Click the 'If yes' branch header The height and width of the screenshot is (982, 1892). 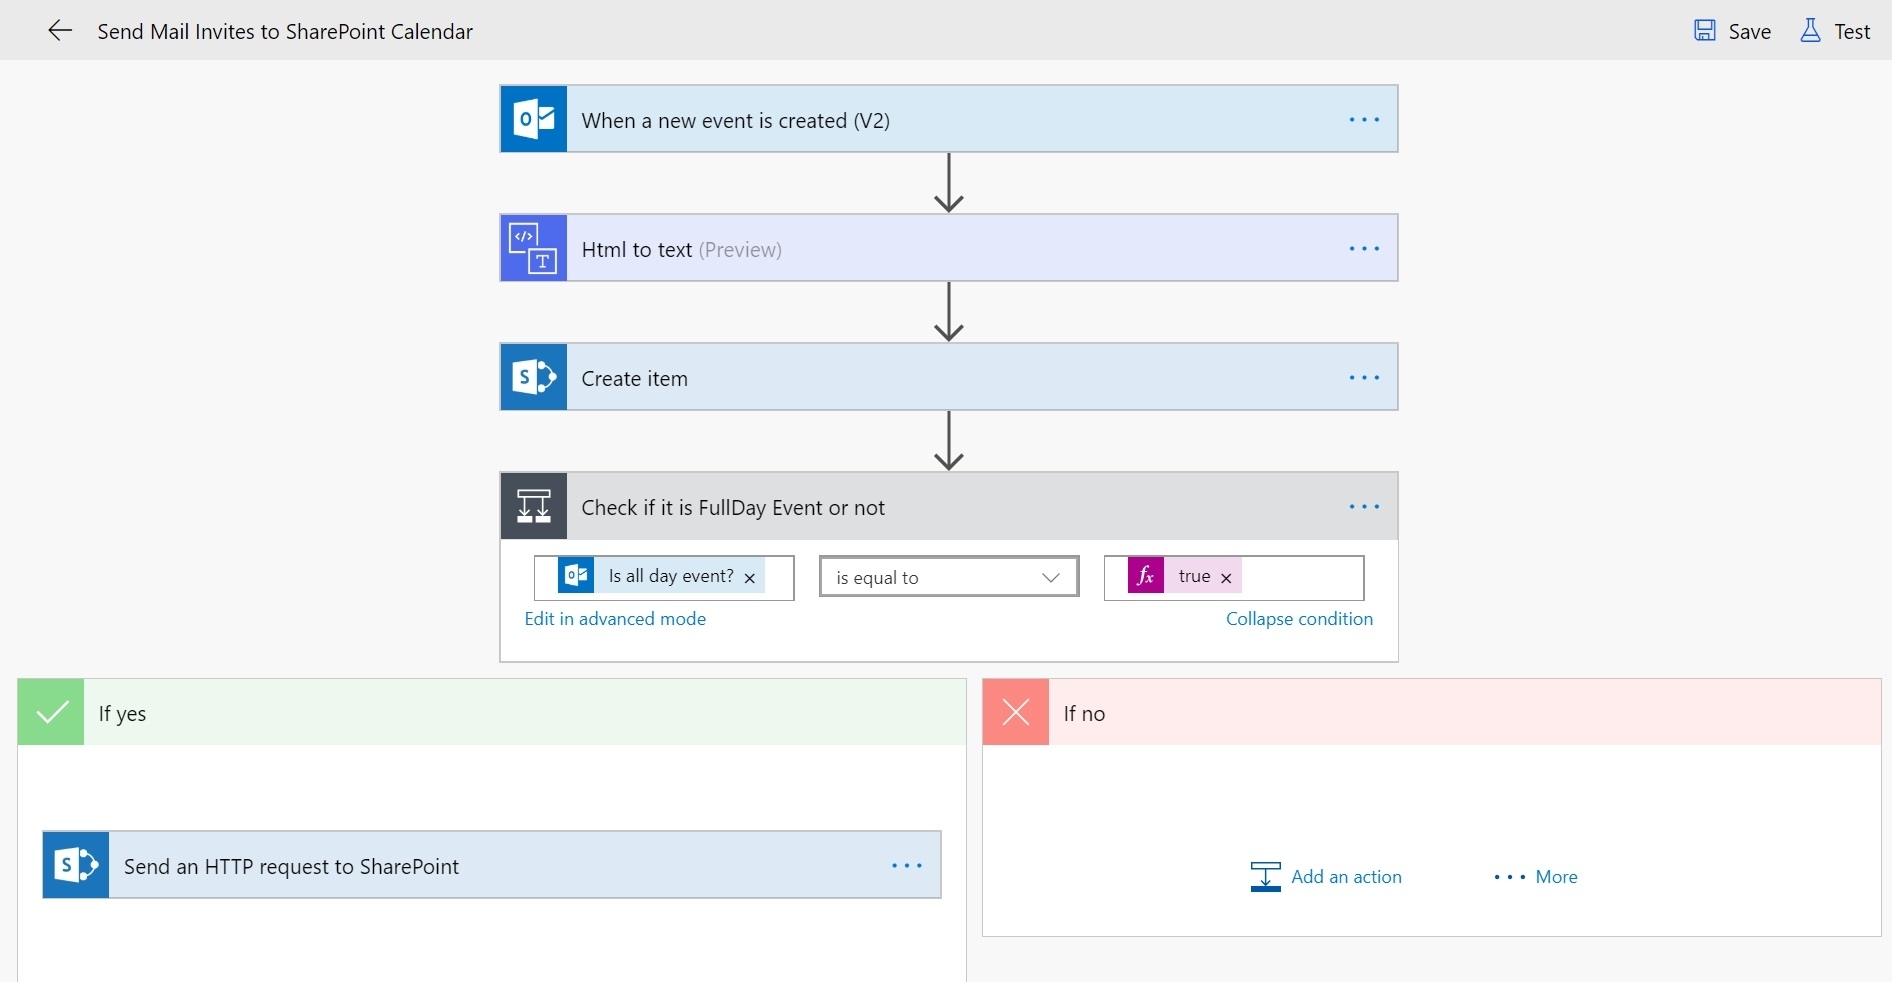[x=492, y=712]
